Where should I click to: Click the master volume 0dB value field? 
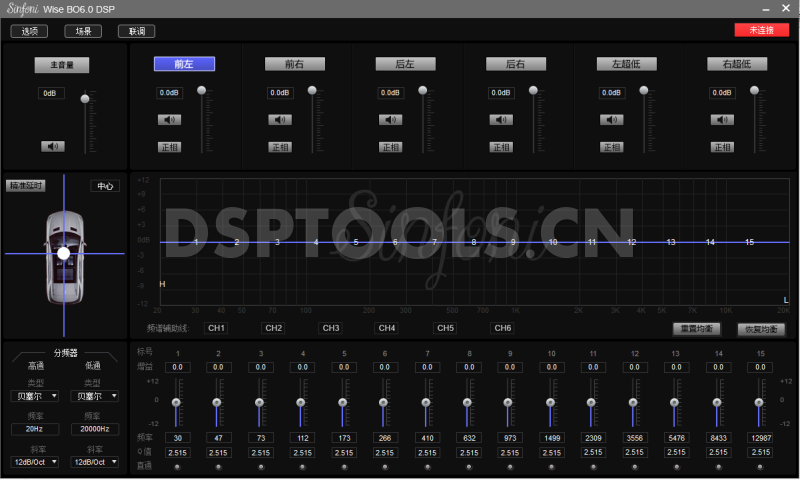point(51,93)
